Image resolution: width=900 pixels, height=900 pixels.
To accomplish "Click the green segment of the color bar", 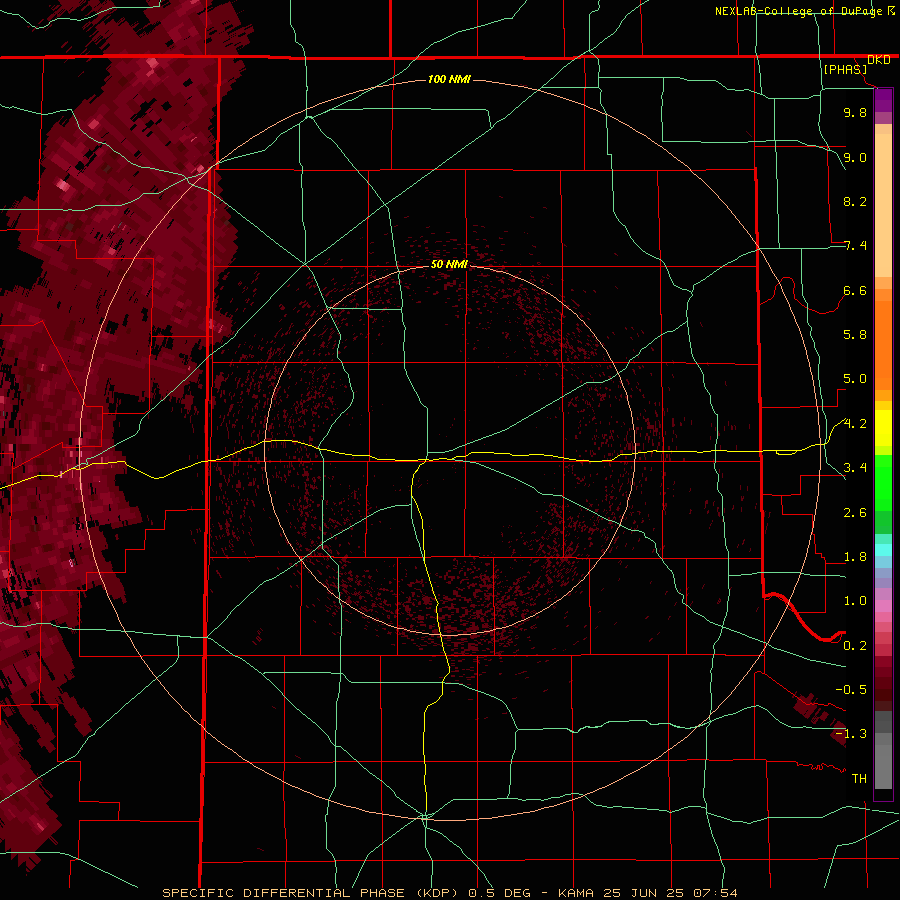I will pyautogui.click(x=883, y=494).
